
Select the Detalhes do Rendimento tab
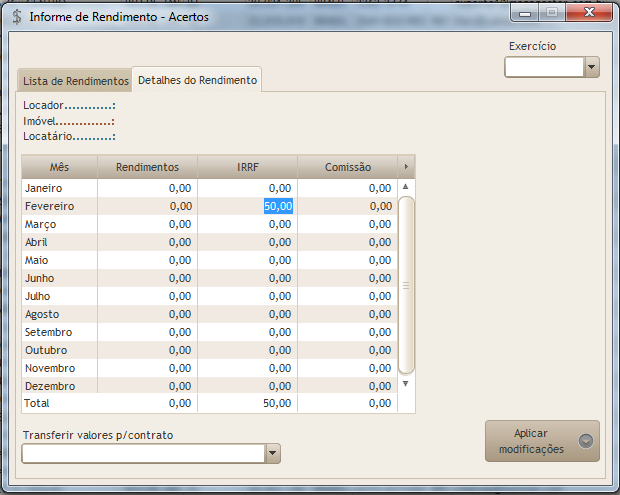(197, 79)
